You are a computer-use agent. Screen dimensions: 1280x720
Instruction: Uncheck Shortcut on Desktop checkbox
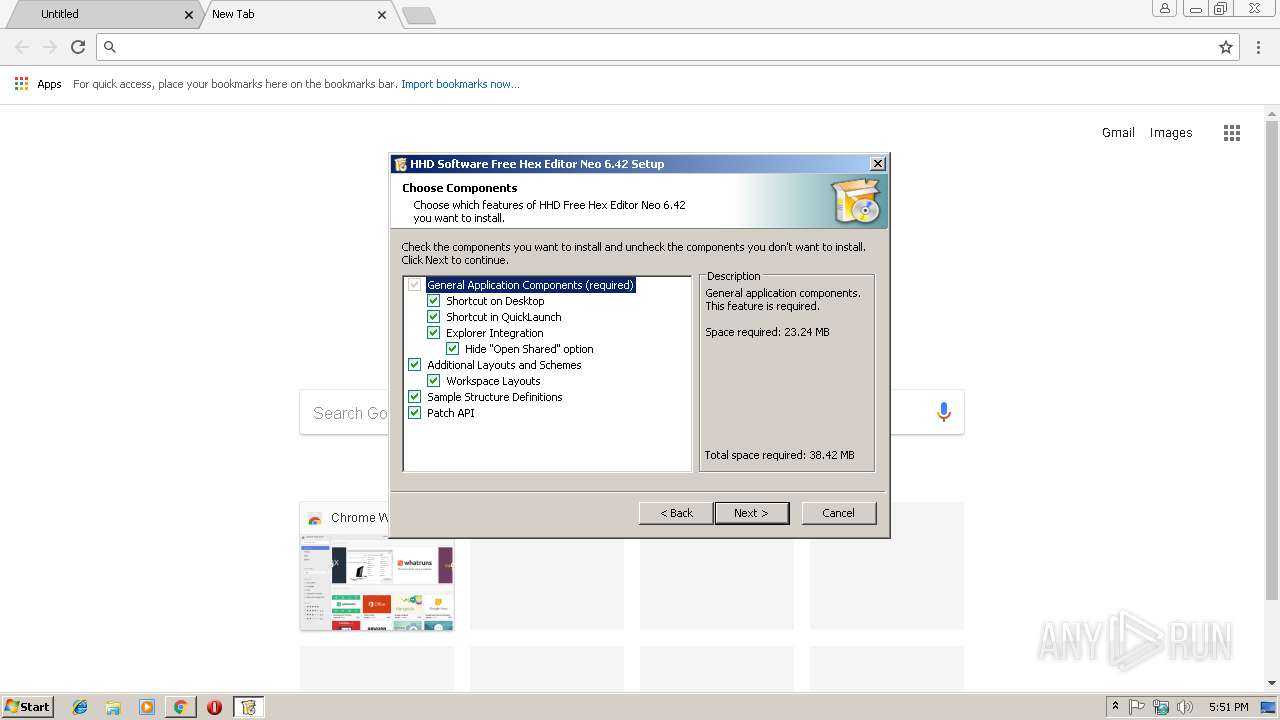pos(433,300)
